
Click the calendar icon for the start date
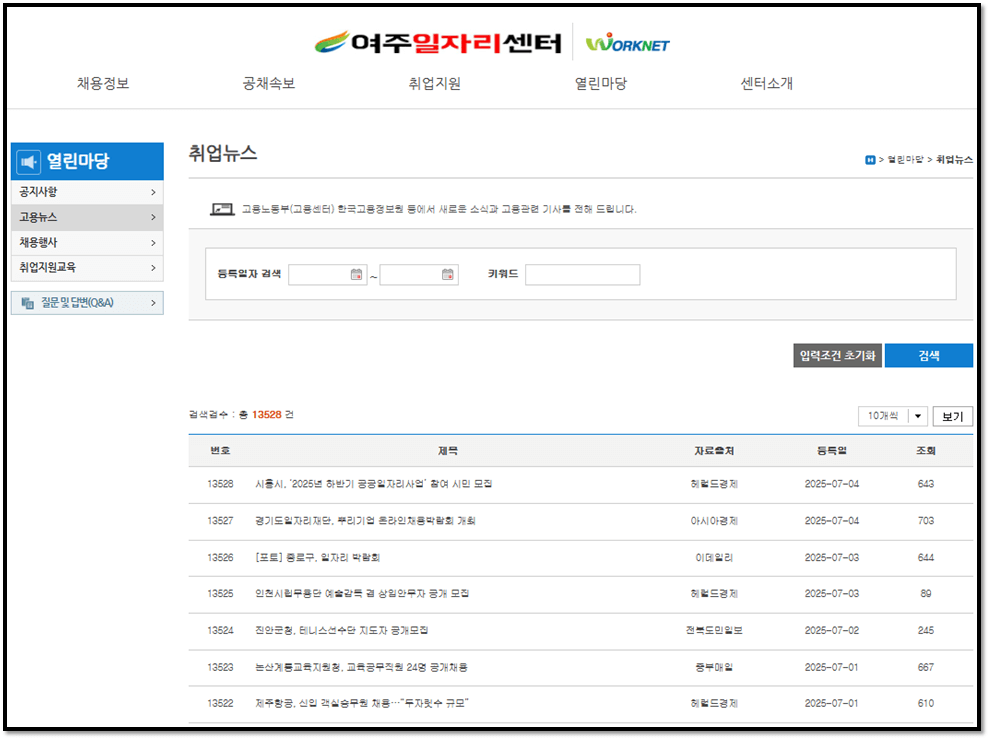357,275
